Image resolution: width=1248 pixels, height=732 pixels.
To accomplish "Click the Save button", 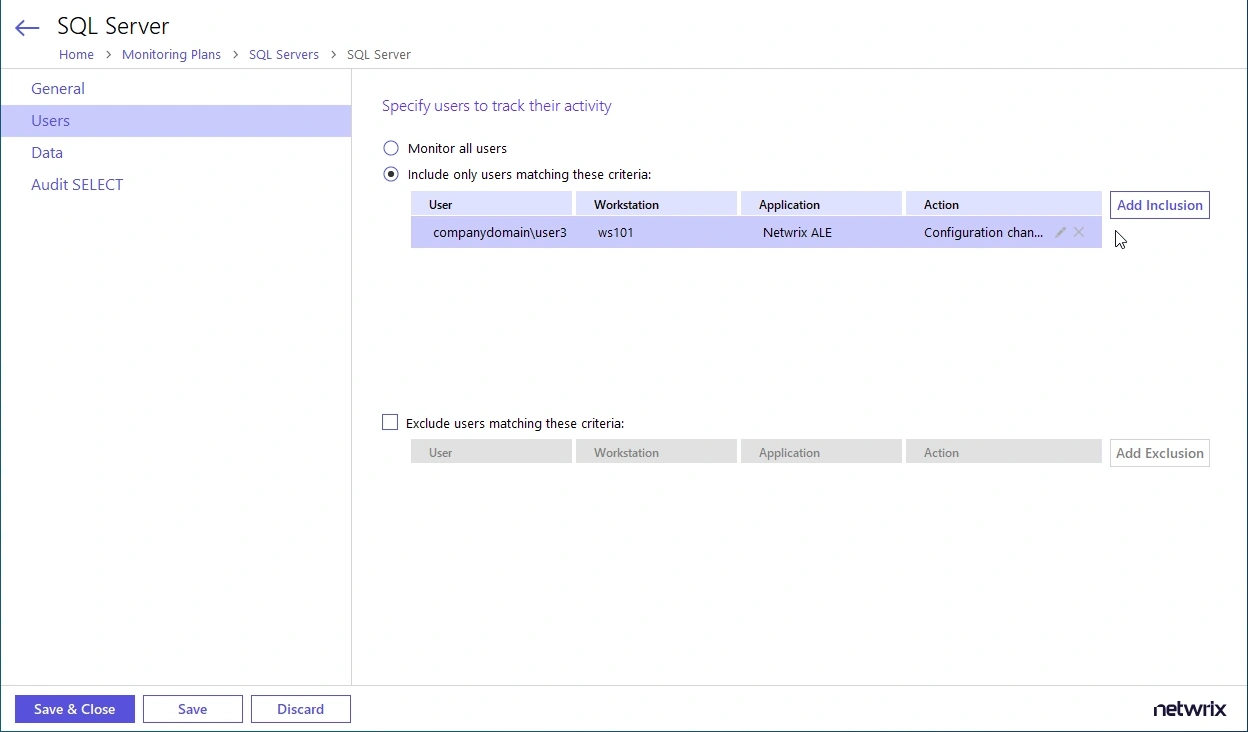I will [x=192, y=708].
